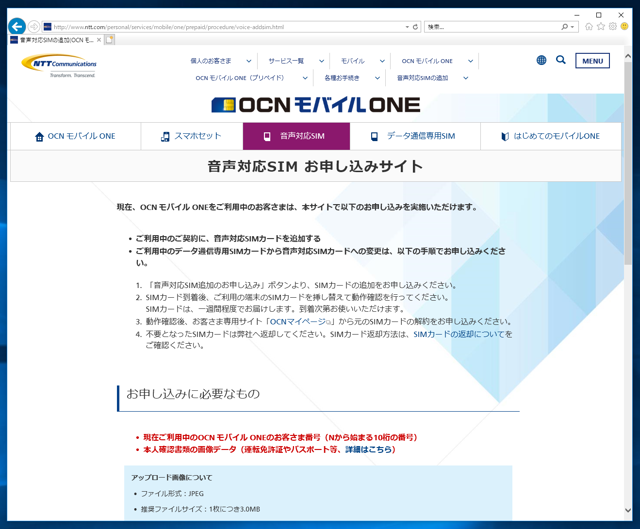Open the 詳細はこちら link
This screenshot has width=640, height=529.
369,449
